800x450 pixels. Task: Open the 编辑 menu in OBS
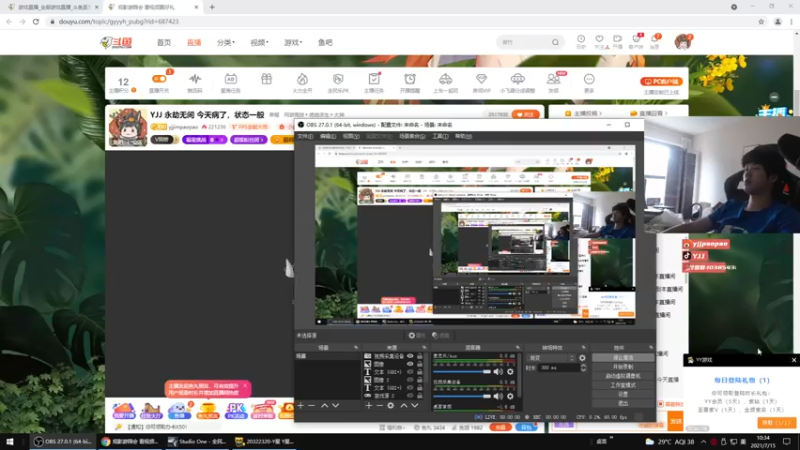(328, 136)
